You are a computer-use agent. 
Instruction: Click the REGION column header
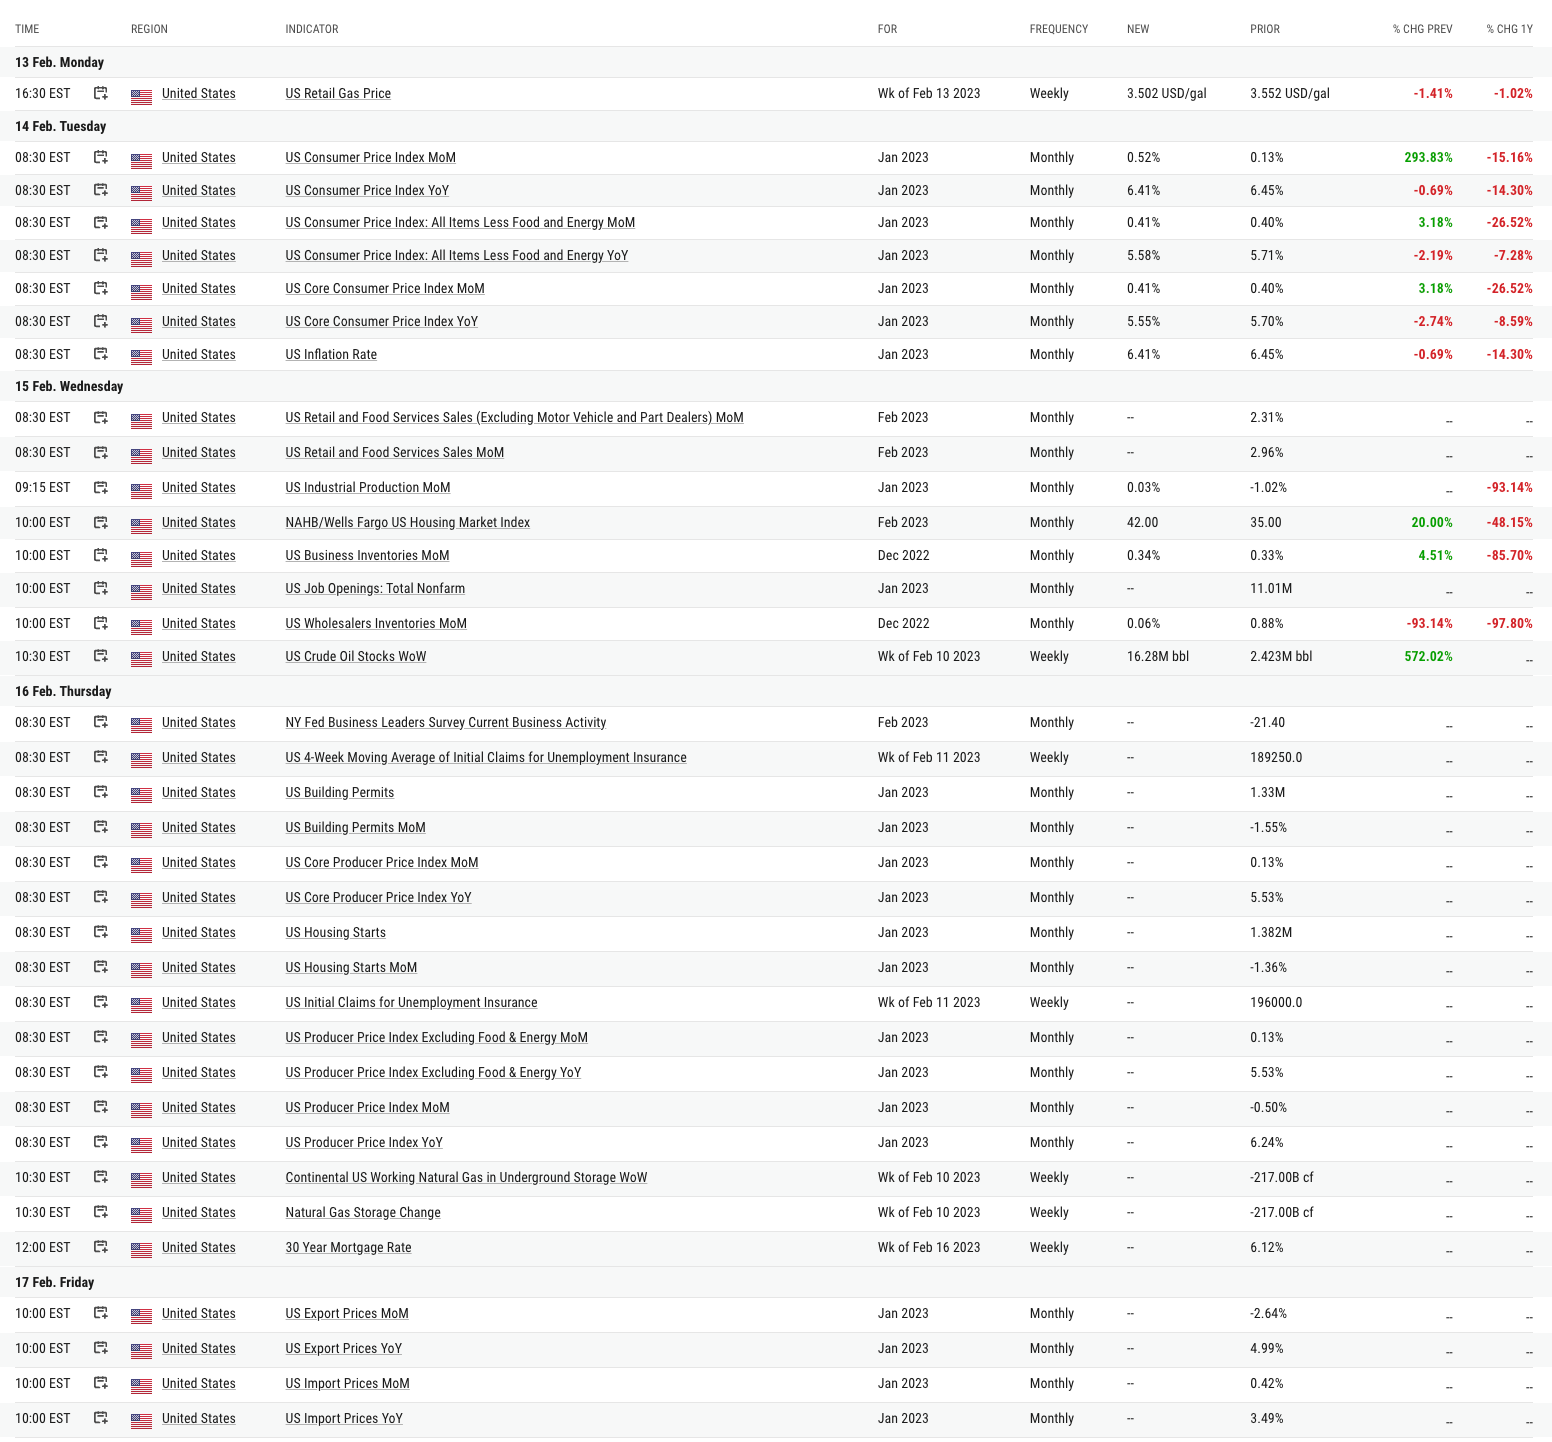coord(149,29)
